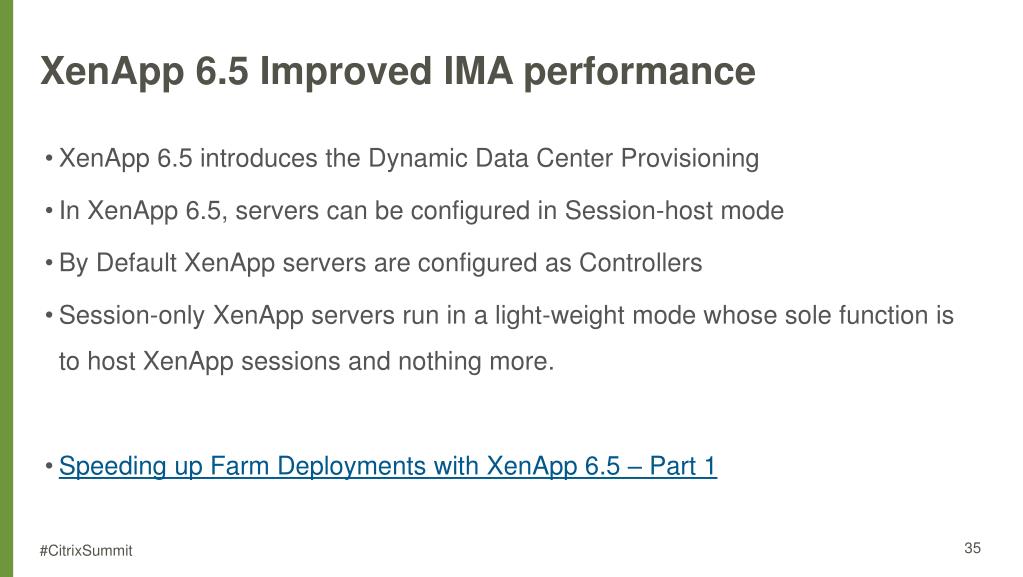Click the bullet dot before first bullet

point(49,159)
